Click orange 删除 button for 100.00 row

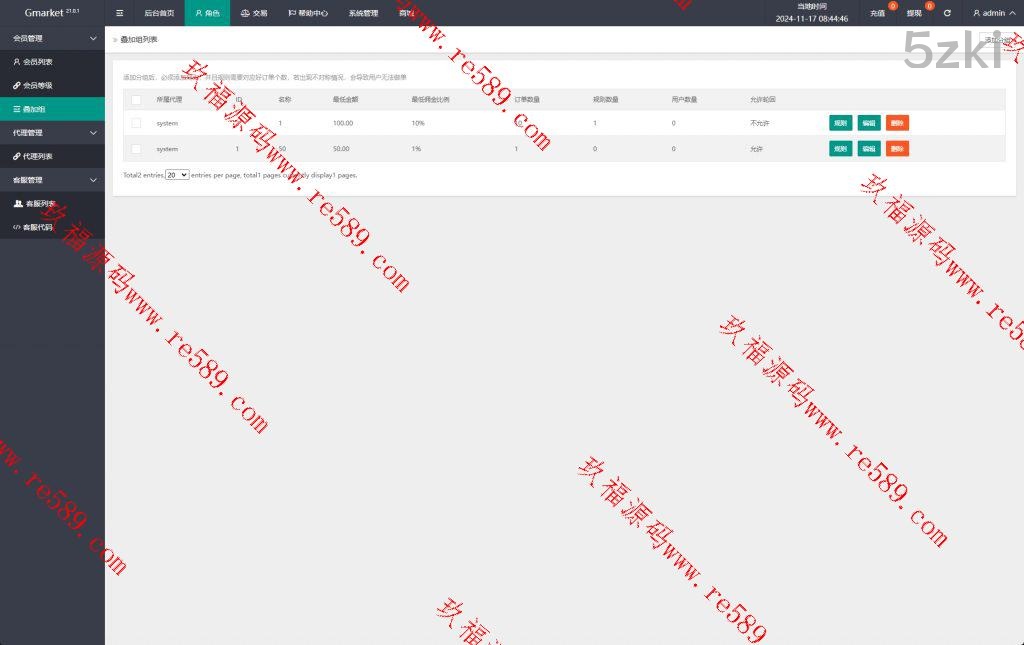[897, 123]
